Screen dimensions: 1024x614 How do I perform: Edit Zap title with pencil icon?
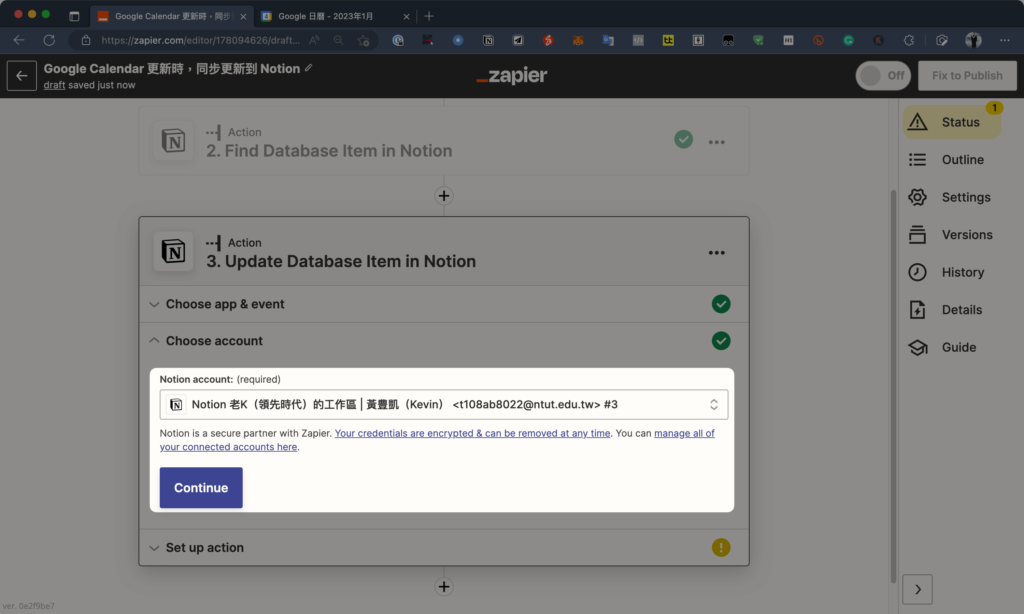pos(308,68)
